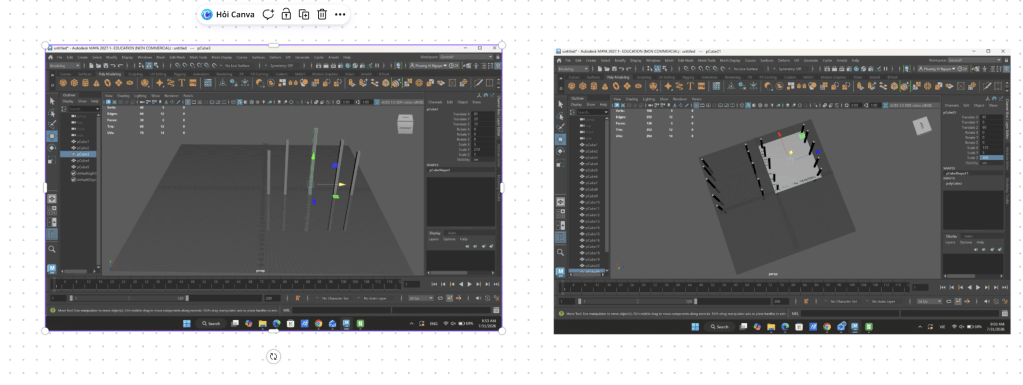This screenshot has height=385, width=1023.
Task: Click the top-center edge handle of the selected image
Action: point(274,46)
